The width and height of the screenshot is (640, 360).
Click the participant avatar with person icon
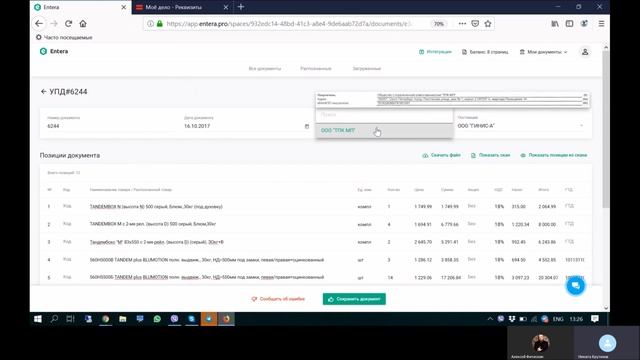pyautogui.click(x=607, y=343)
